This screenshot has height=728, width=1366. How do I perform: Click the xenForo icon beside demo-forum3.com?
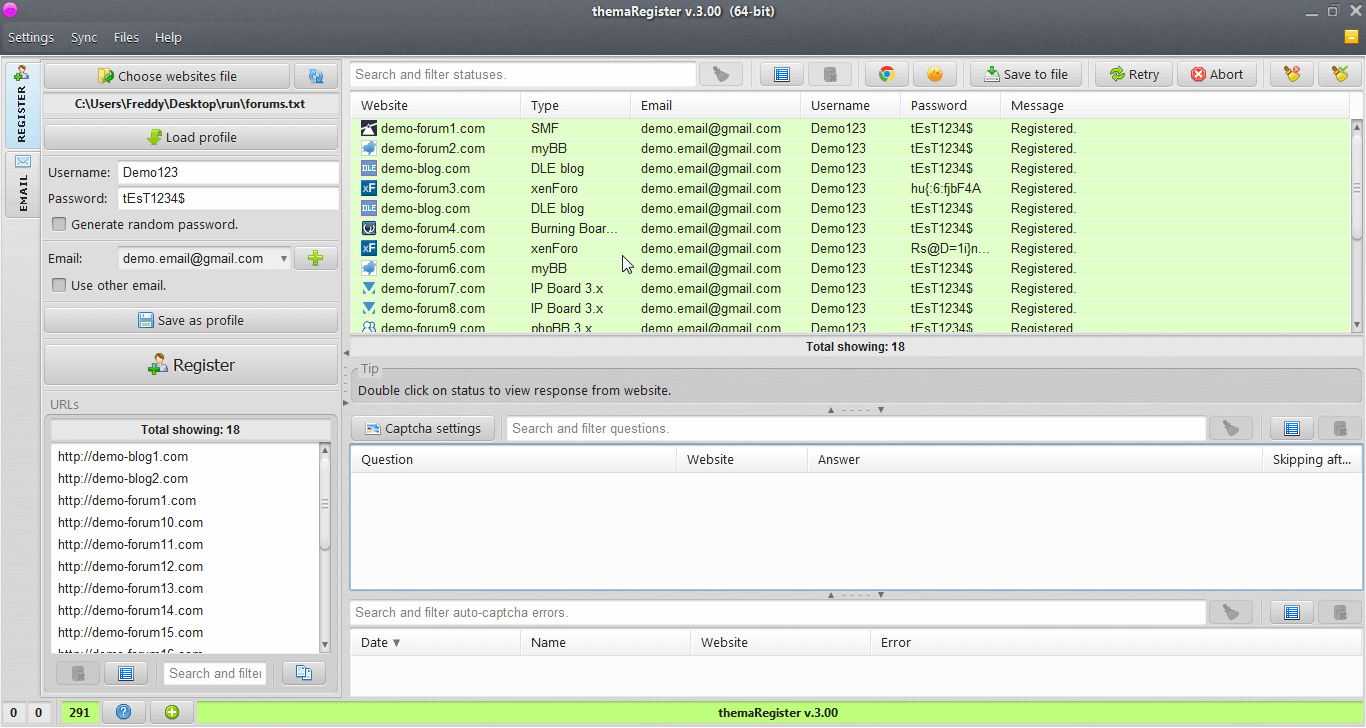(369, 188)
